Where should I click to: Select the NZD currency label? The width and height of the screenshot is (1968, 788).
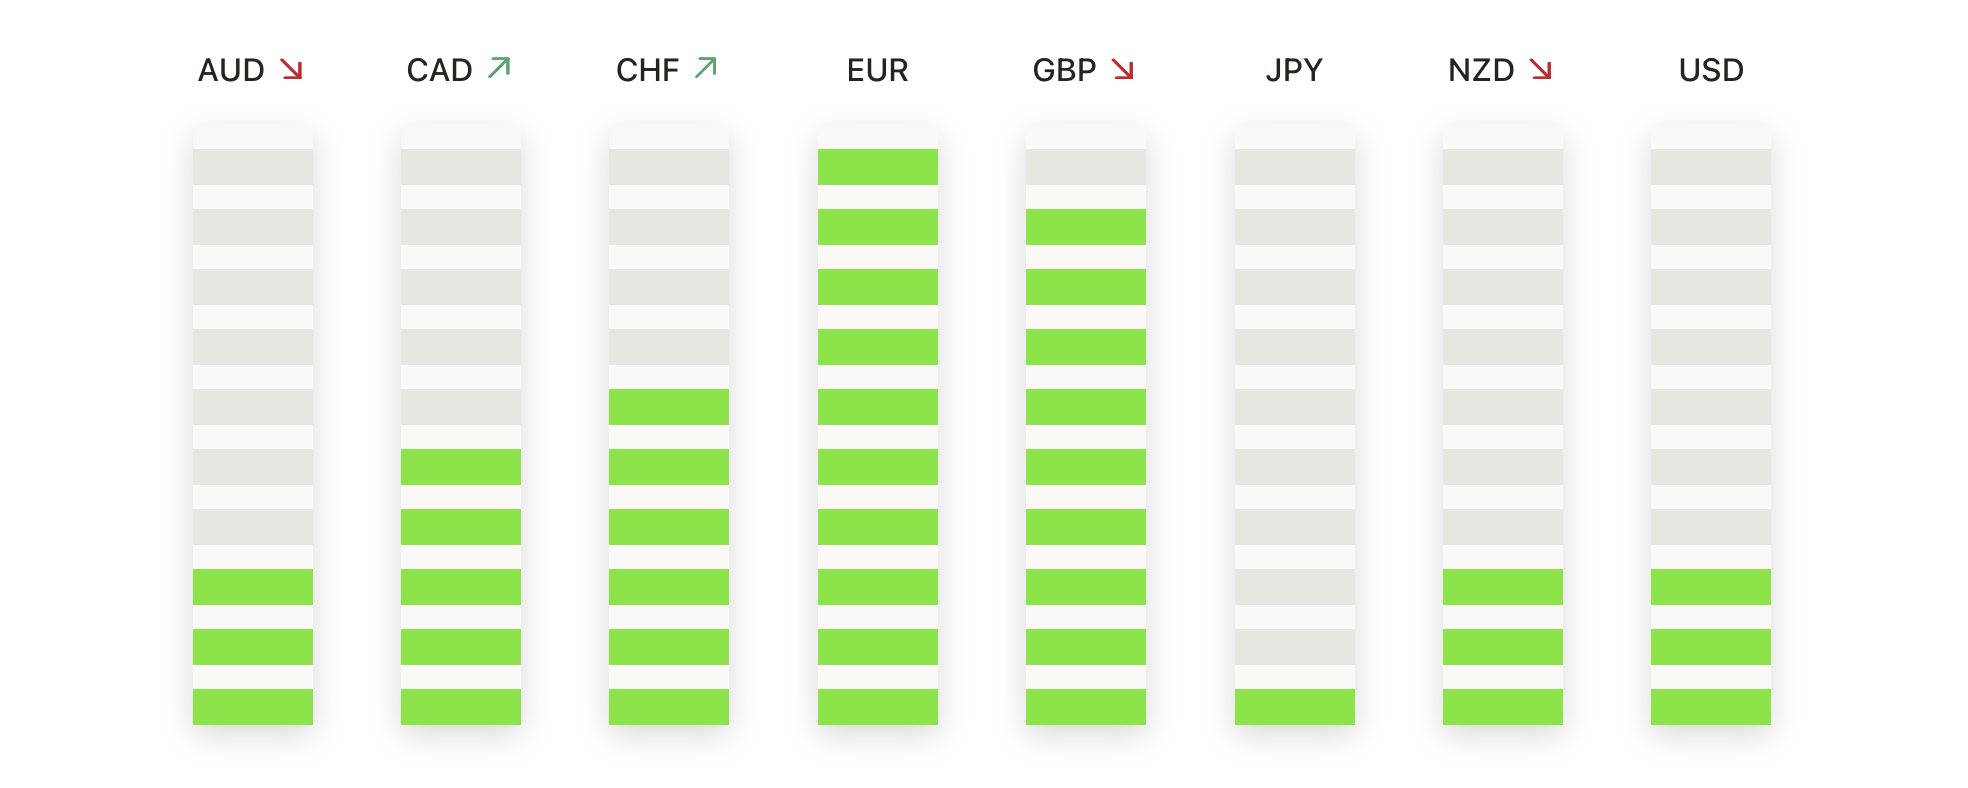[x=1481, y=70]
